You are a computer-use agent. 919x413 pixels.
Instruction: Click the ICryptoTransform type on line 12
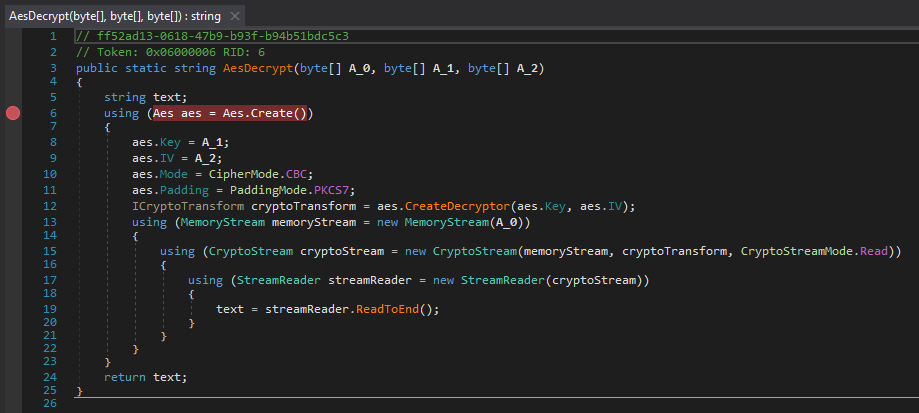pos(188,206)
